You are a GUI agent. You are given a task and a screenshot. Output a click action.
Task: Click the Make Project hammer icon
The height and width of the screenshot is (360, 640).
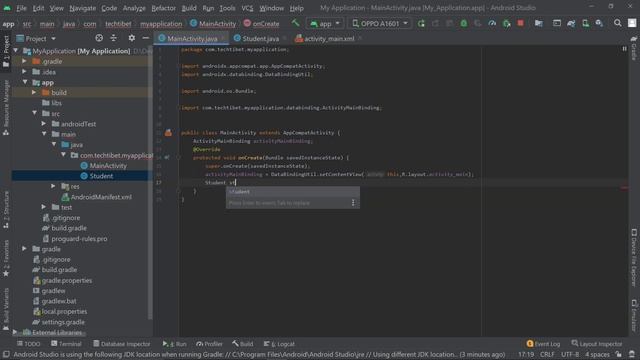[x=295, y=23]
